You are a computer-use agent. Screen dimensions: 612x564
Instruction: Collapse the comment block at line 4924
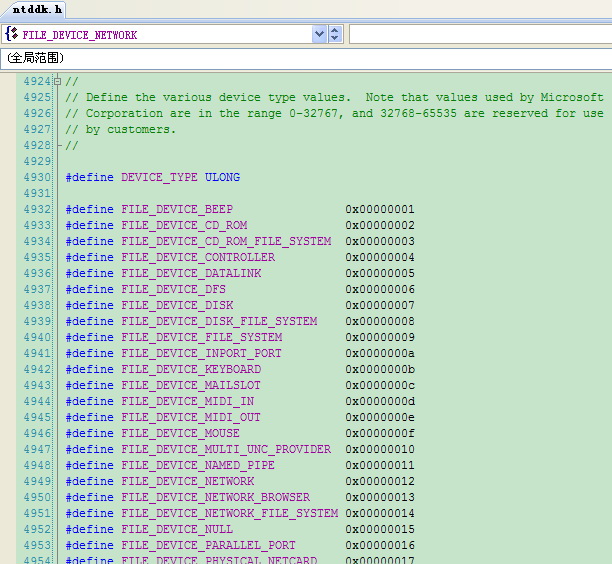coord(58,82)
